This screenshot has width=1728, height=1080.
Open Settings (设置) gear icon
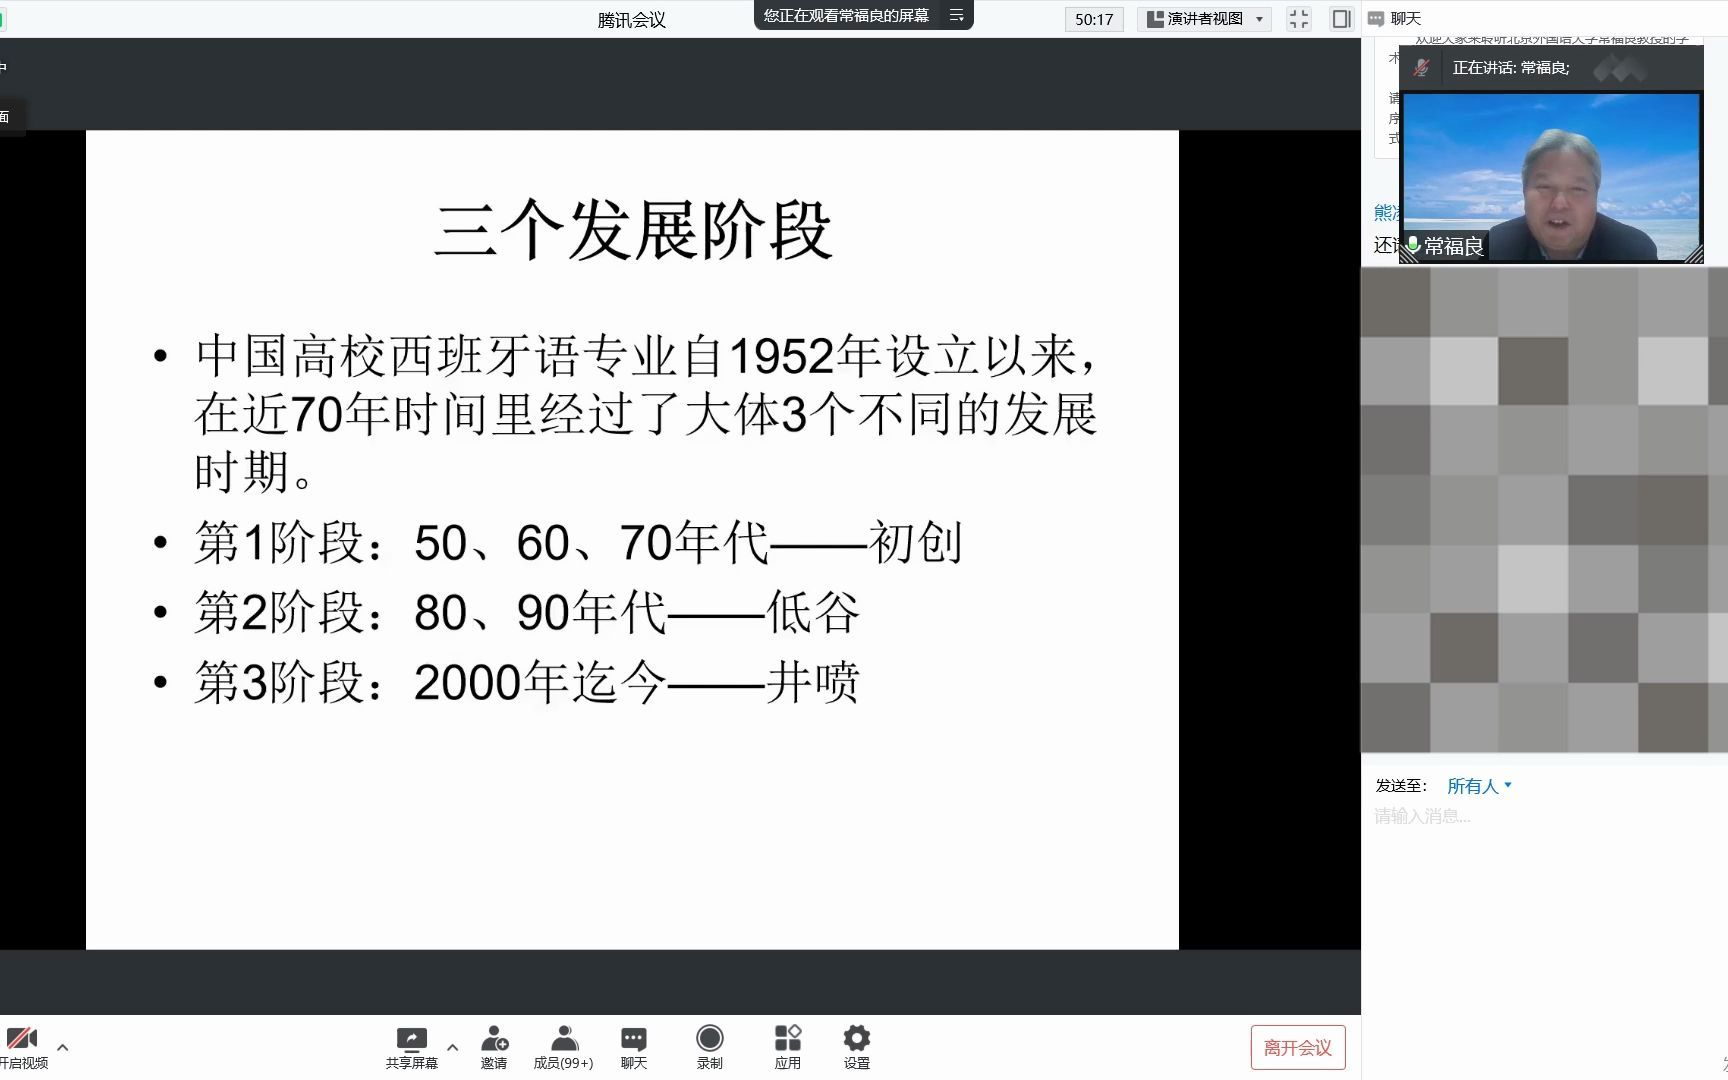(857, 1047)
